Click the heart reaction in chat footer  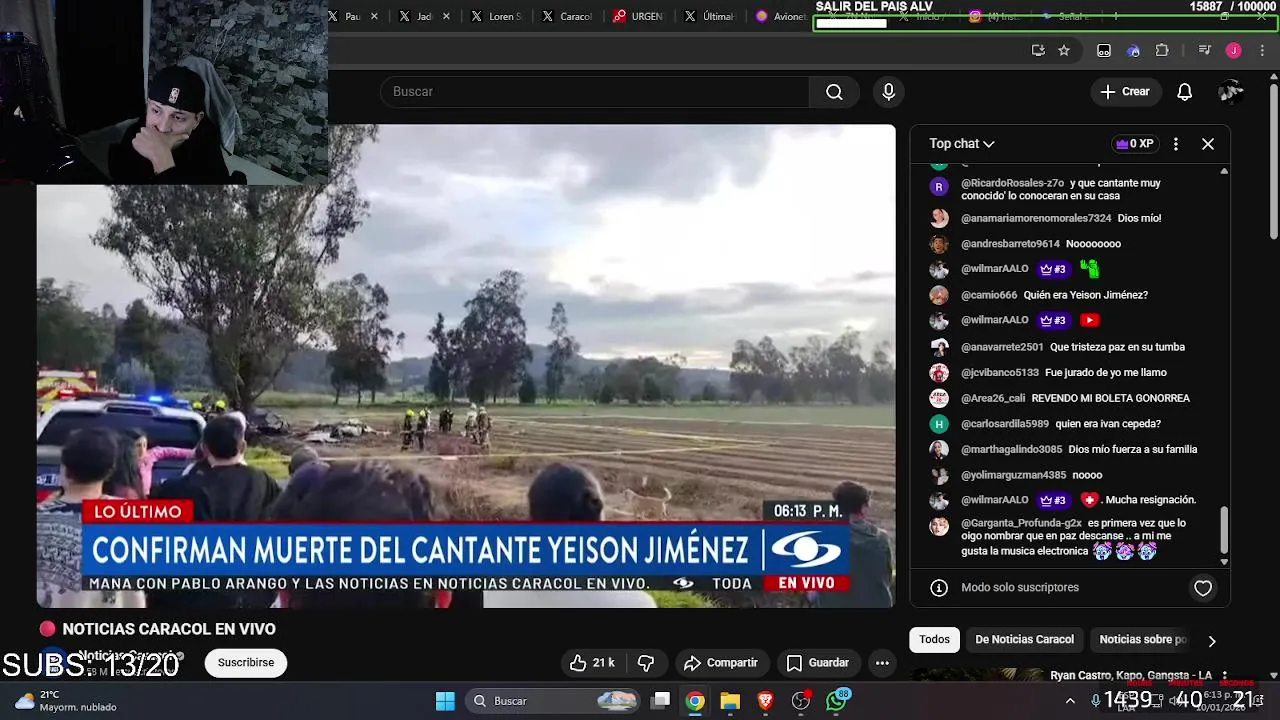(x=1203, y=588)
